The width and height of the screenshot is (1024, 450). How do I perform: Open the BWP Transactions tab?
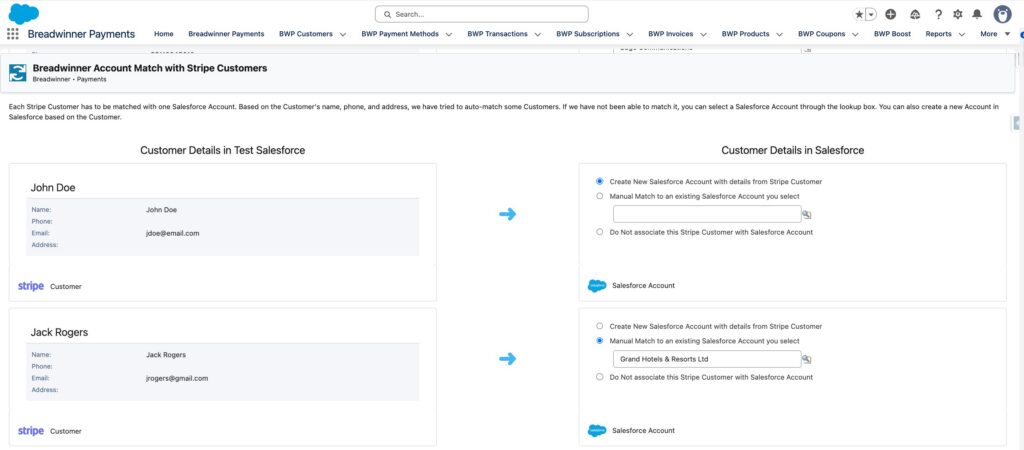(498, 34)
